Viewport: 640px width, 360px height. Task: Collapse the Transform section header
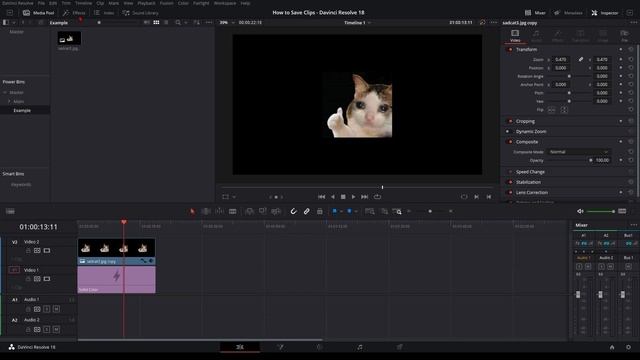pyautogui.click(x=527, y=49)
